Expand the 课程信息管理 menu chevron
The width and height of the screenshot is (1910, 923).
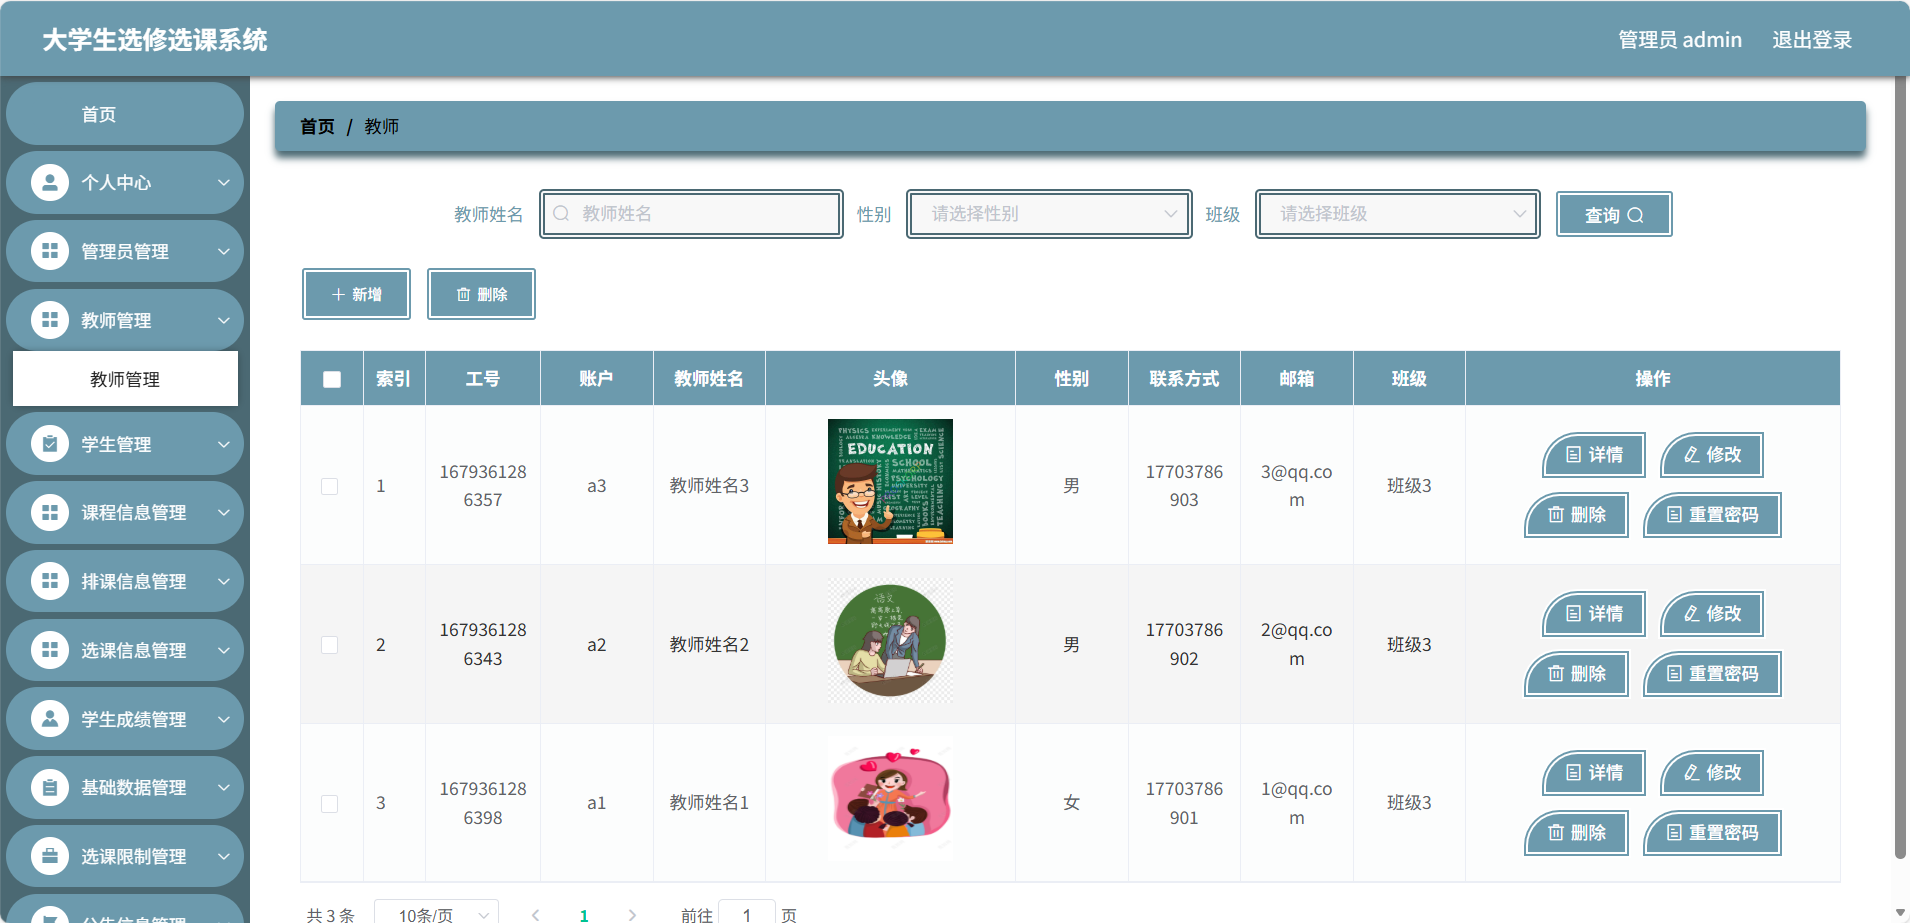click(x=224, y=512)
